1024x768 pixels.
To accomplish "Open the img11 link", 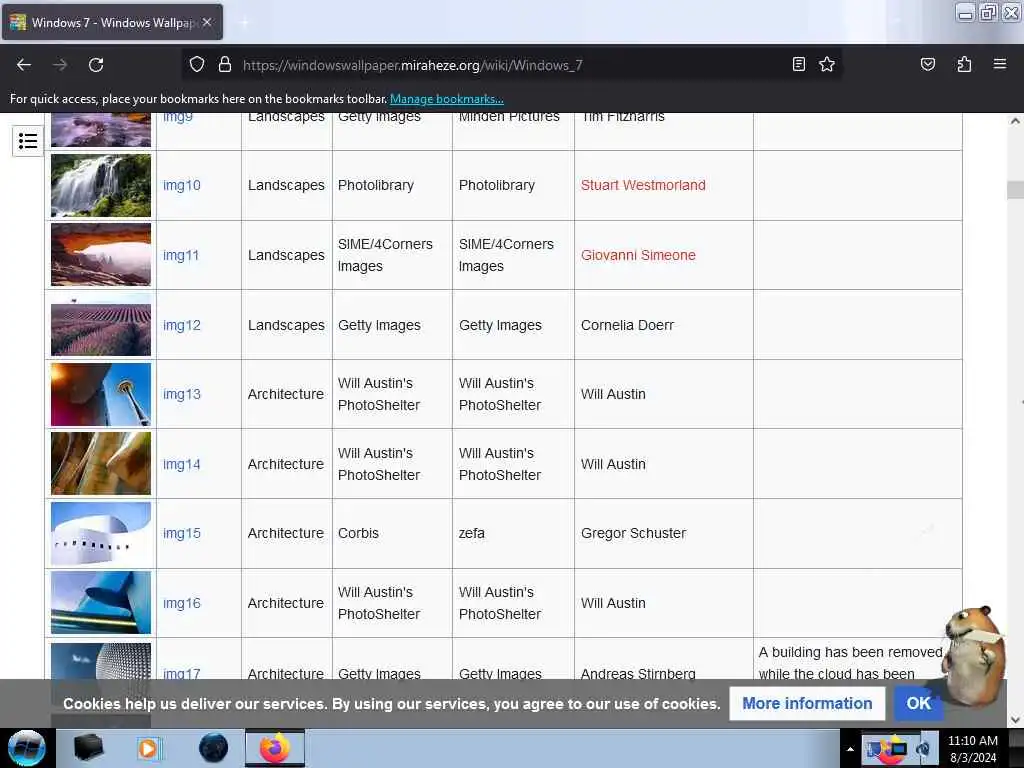I will tap(181, 255).
